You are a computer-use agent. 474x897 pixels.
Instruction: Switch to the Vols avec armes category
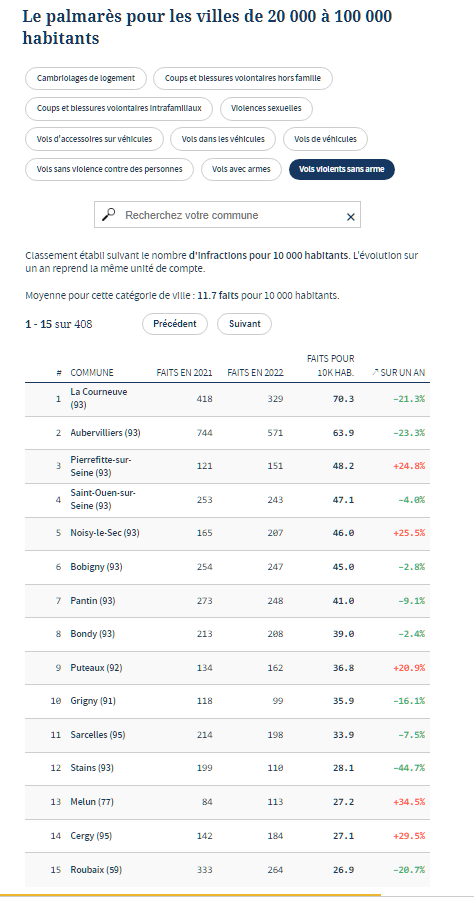[x=241, y=169]
